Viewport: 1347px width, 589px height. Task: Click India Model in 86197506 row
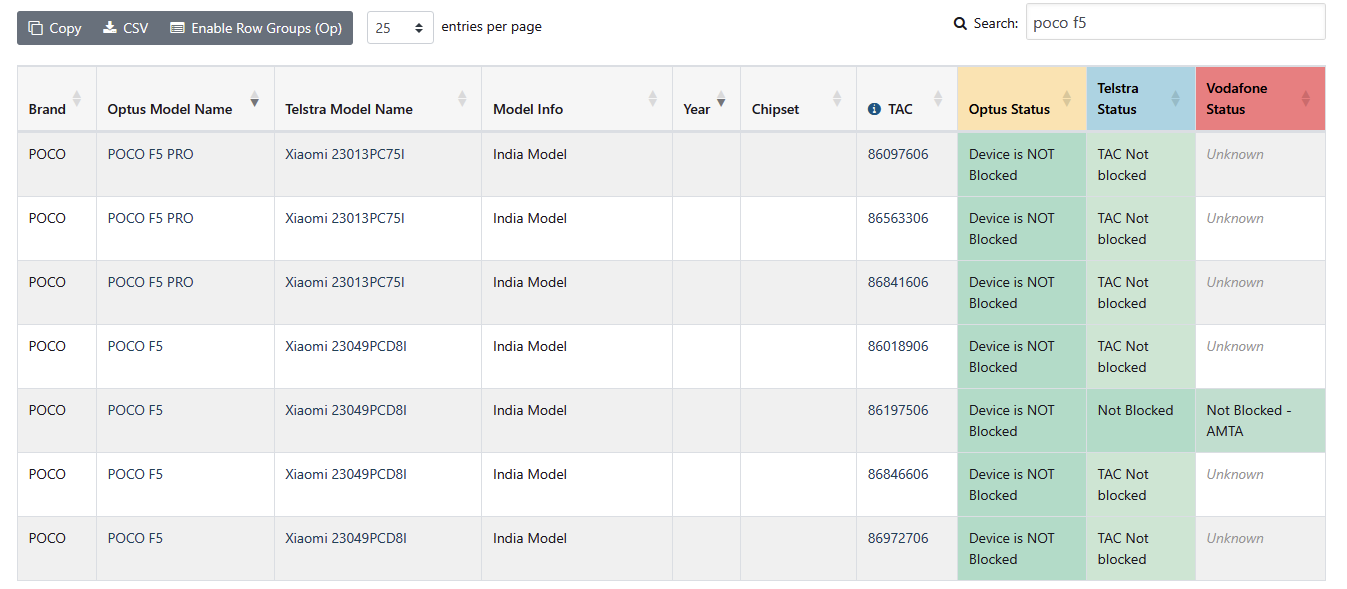pos(530,410)
